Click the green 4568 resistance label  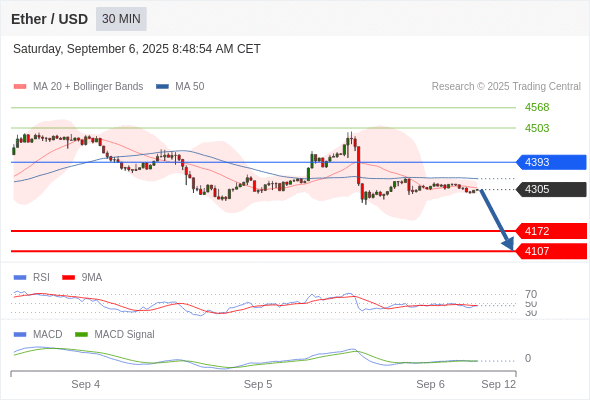537,108
